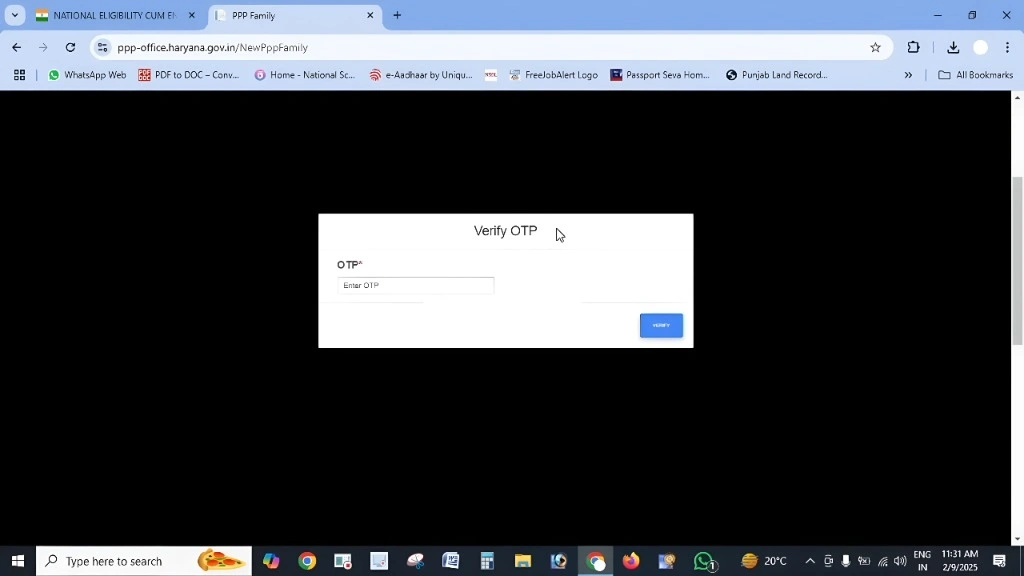Open the Chrome three-dot menu
Screen dimensions: 1024x576
click(x=1008, y=47)
